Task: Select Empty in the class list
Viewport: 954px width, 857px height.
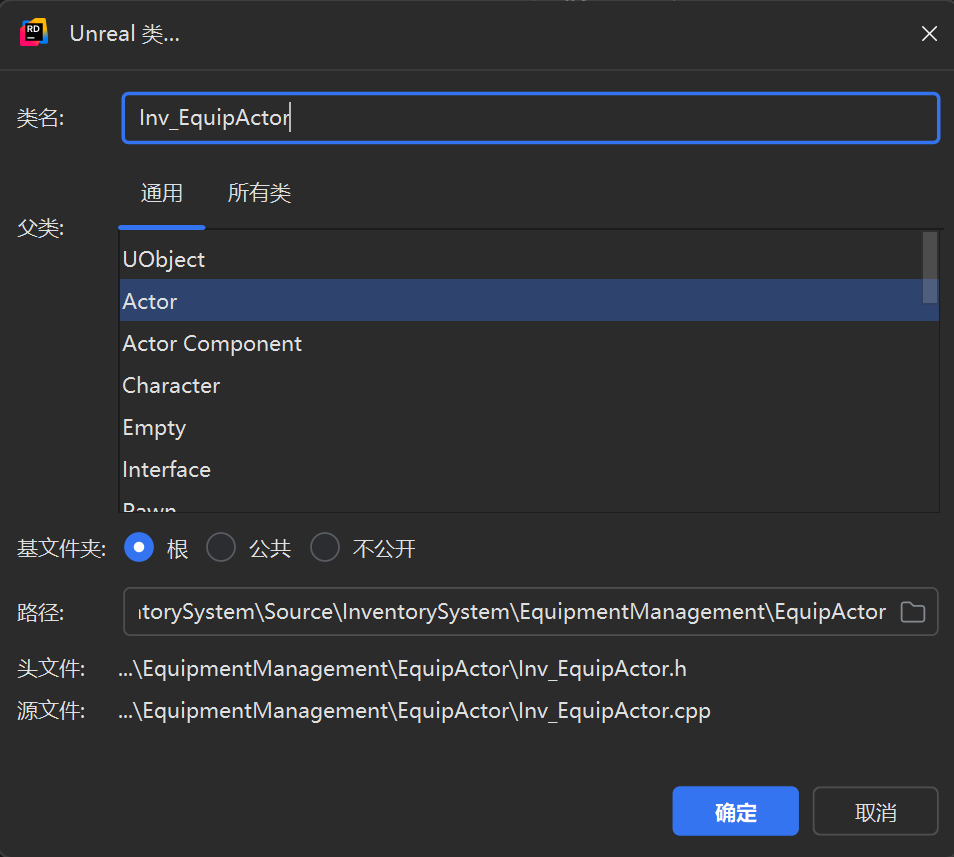Action: point(154,427)
